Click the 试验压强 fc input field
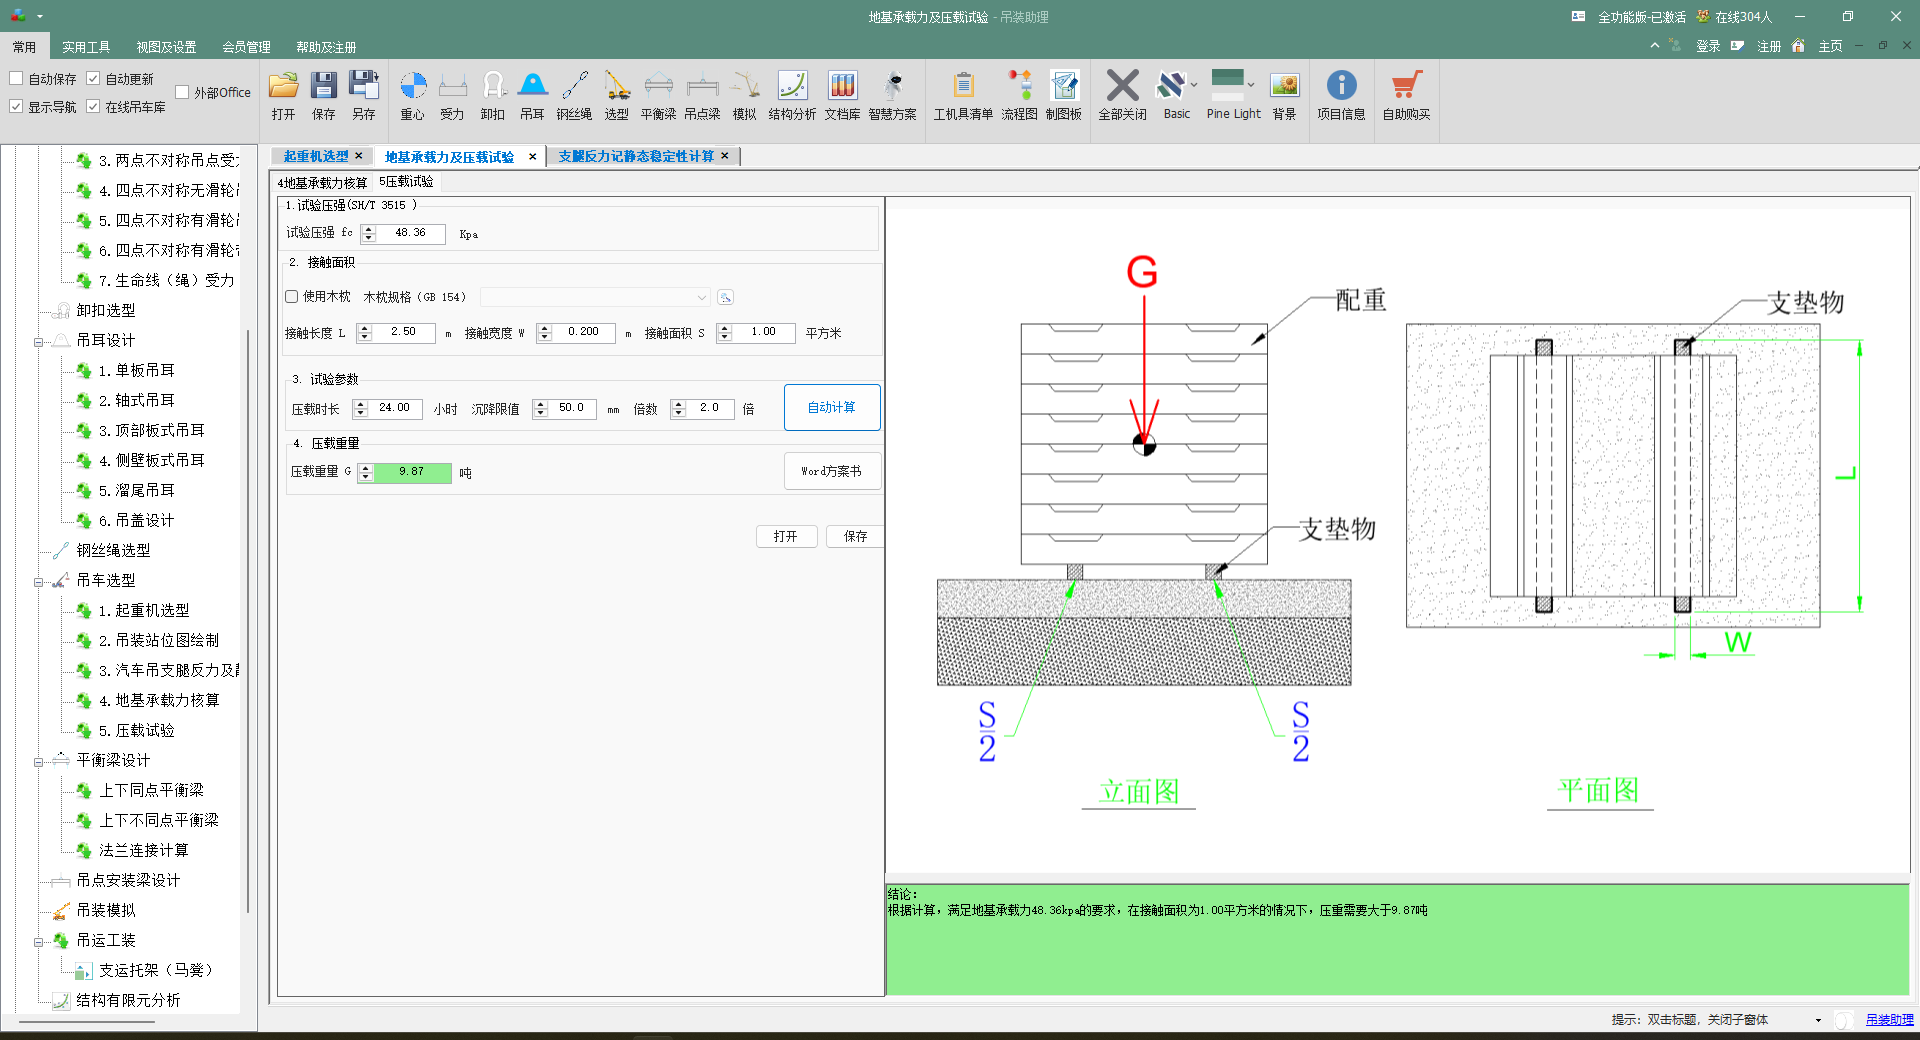Image resolution: width=1920 pixels, height=1040 pixels. click(x=410, y=233)
